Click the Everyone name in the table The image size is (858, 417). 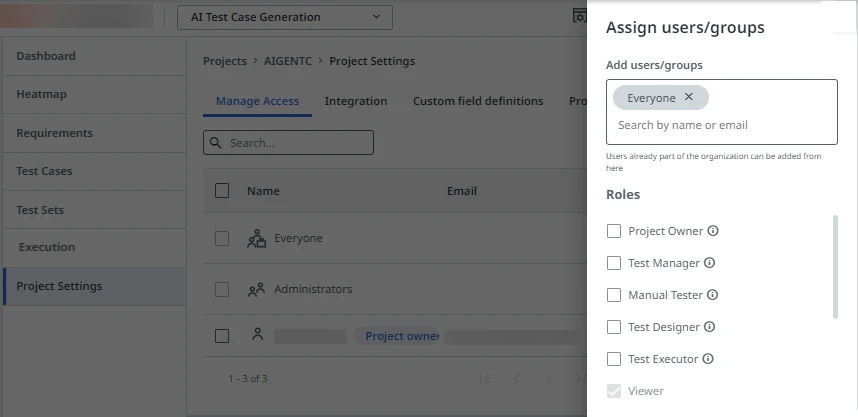click(x=298, y=239)
